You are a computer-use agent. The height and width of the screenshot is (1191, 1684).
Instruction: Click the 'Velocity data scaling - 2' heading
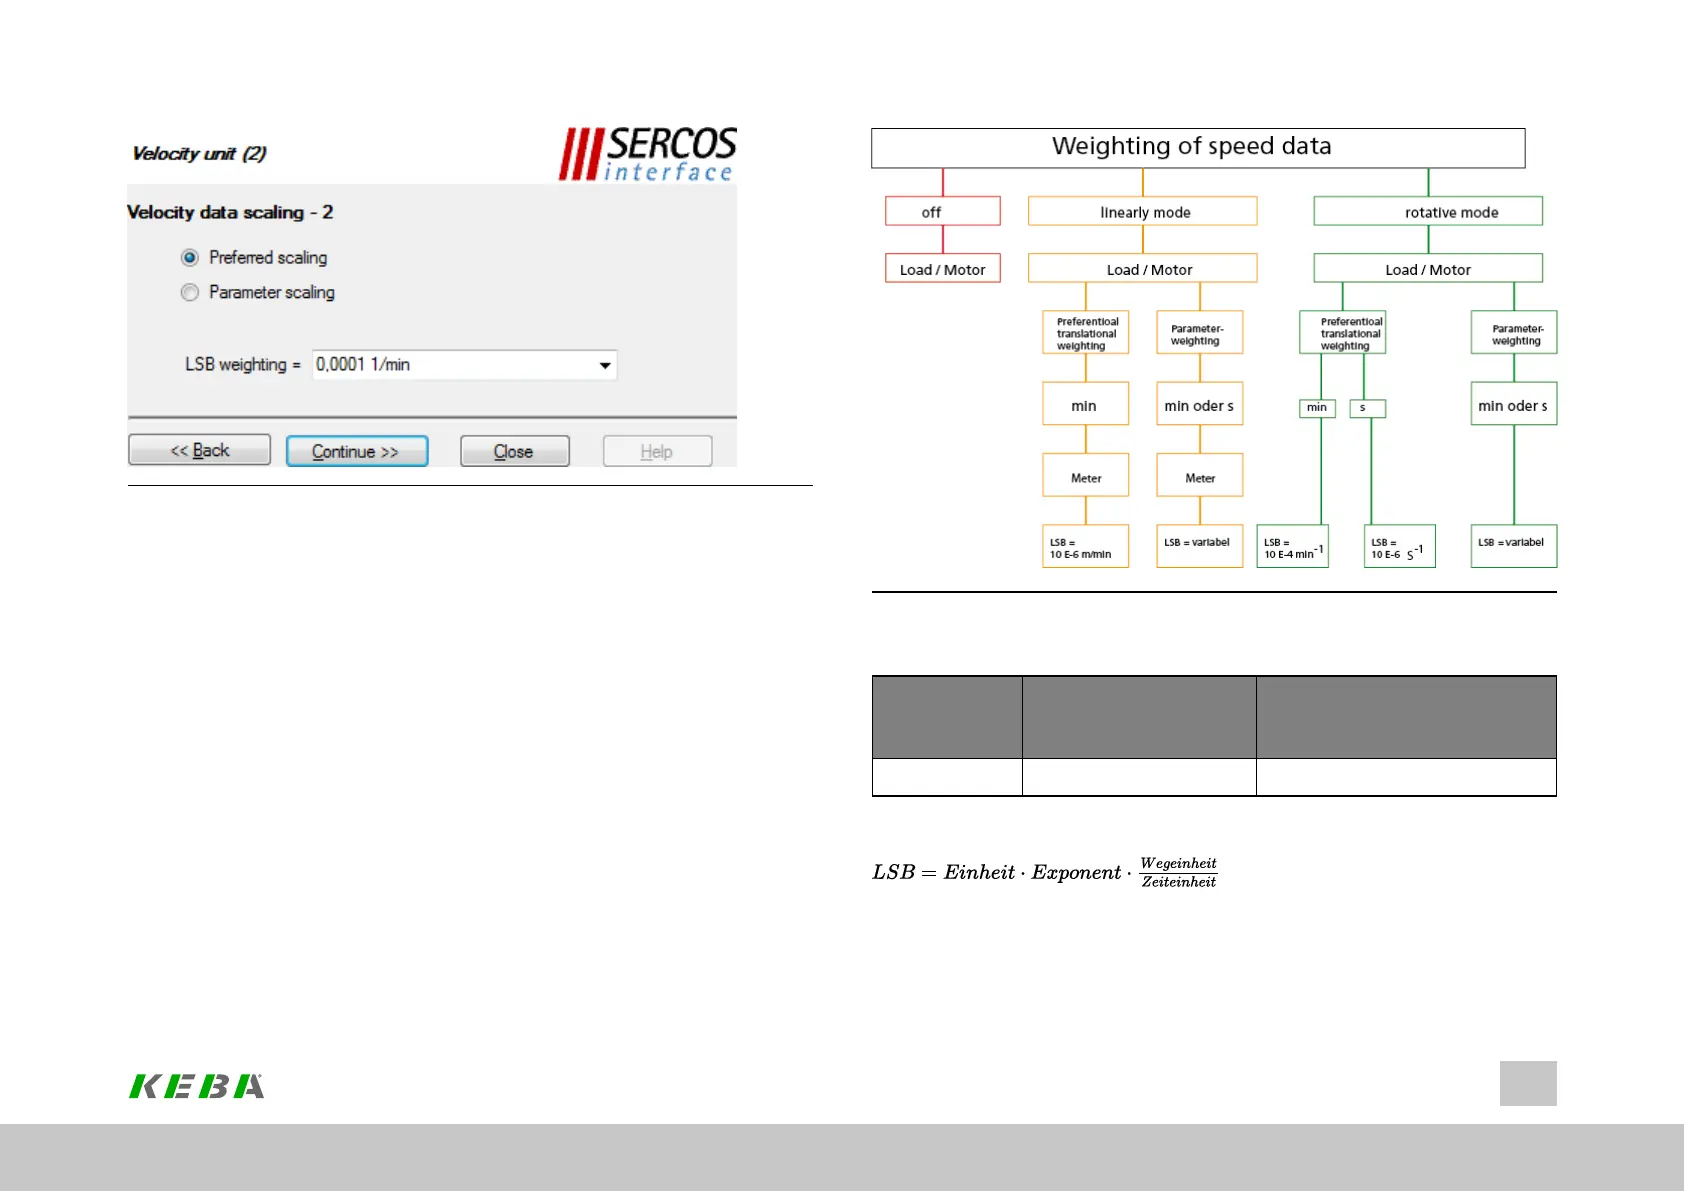230,212
